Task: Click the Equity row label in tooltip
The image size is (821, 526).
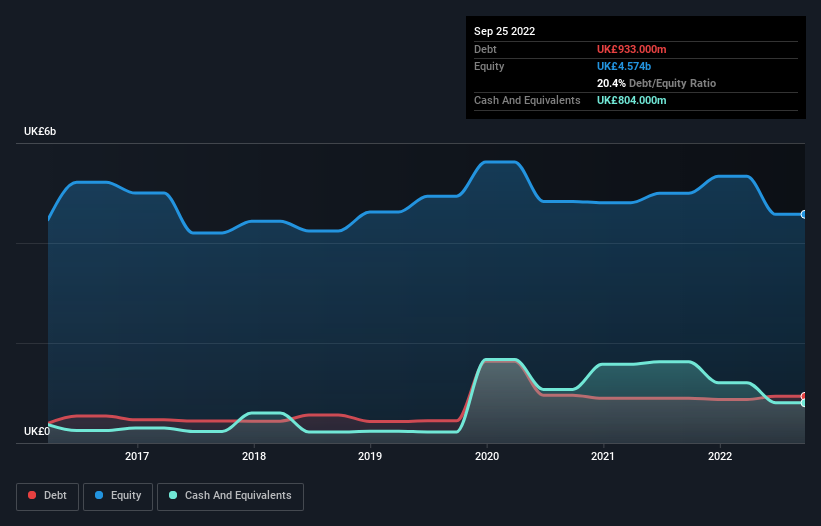Action: point(489,66)
